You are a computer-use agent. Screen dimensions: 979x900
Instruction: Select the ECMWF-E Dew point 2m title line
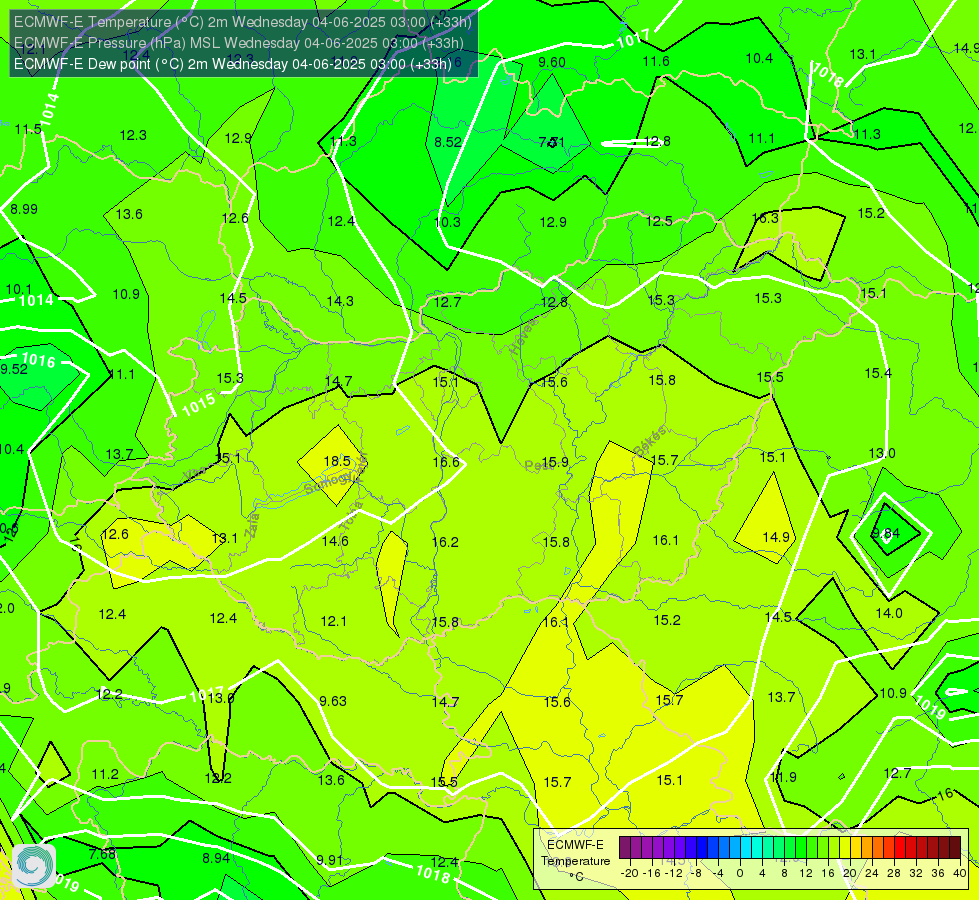click(232, 64)
